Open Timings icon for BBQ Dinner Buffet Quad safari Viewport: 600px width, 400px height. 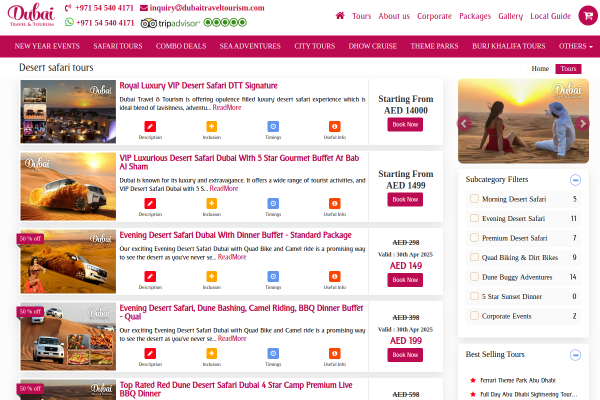click(x=273, y=353)
